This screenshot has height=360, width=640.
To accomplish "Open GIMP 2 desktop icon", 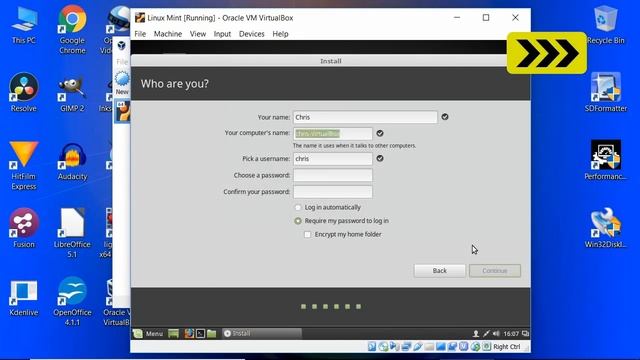I will [72, 93].
